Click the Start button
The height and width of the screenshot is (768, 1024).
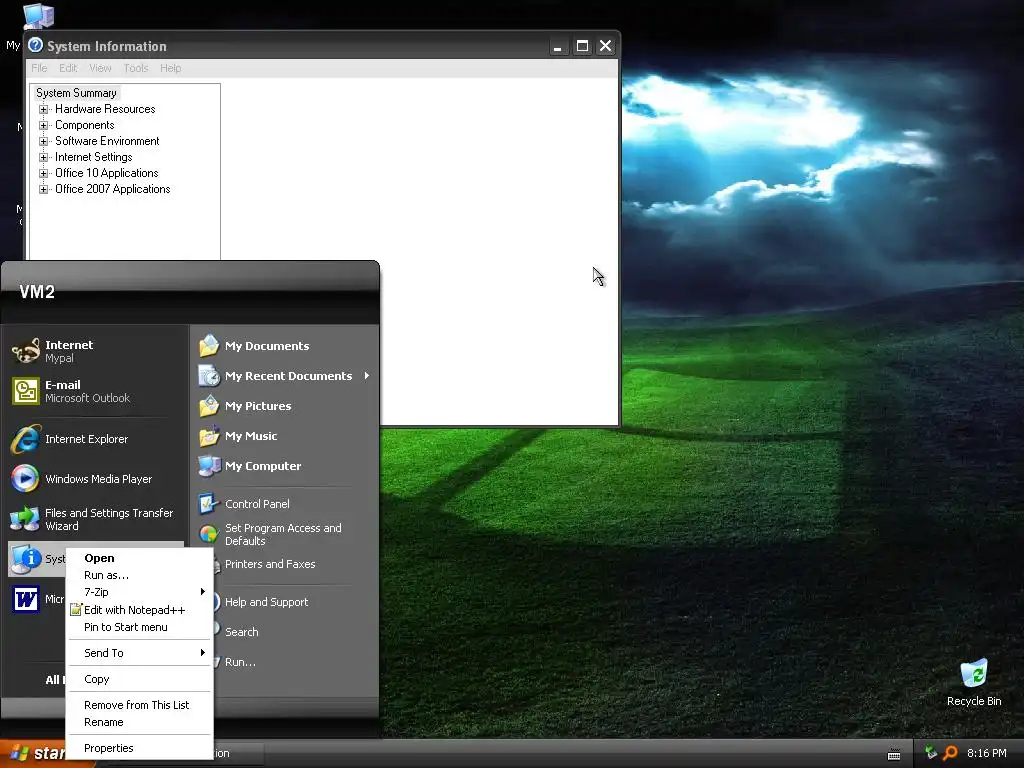click(x=34, y=754)
